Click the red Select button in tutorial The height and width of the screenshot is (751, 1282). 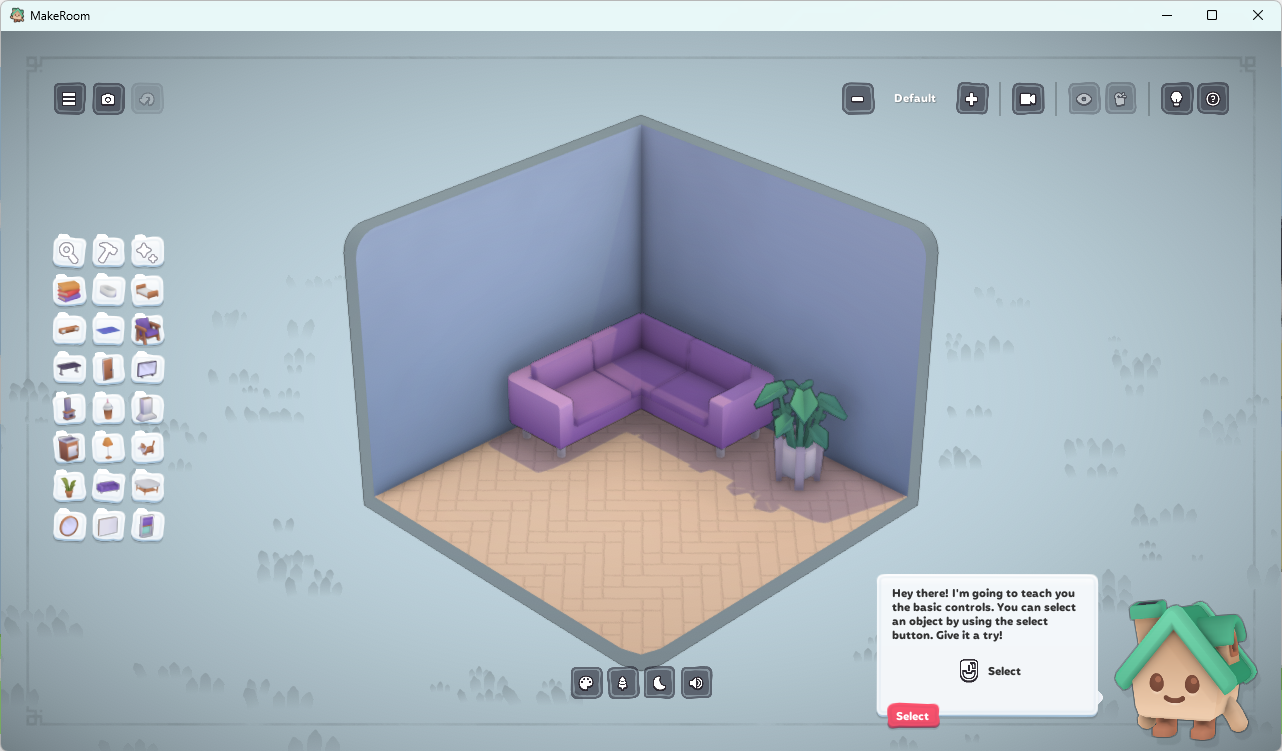(x=912, y=716)
